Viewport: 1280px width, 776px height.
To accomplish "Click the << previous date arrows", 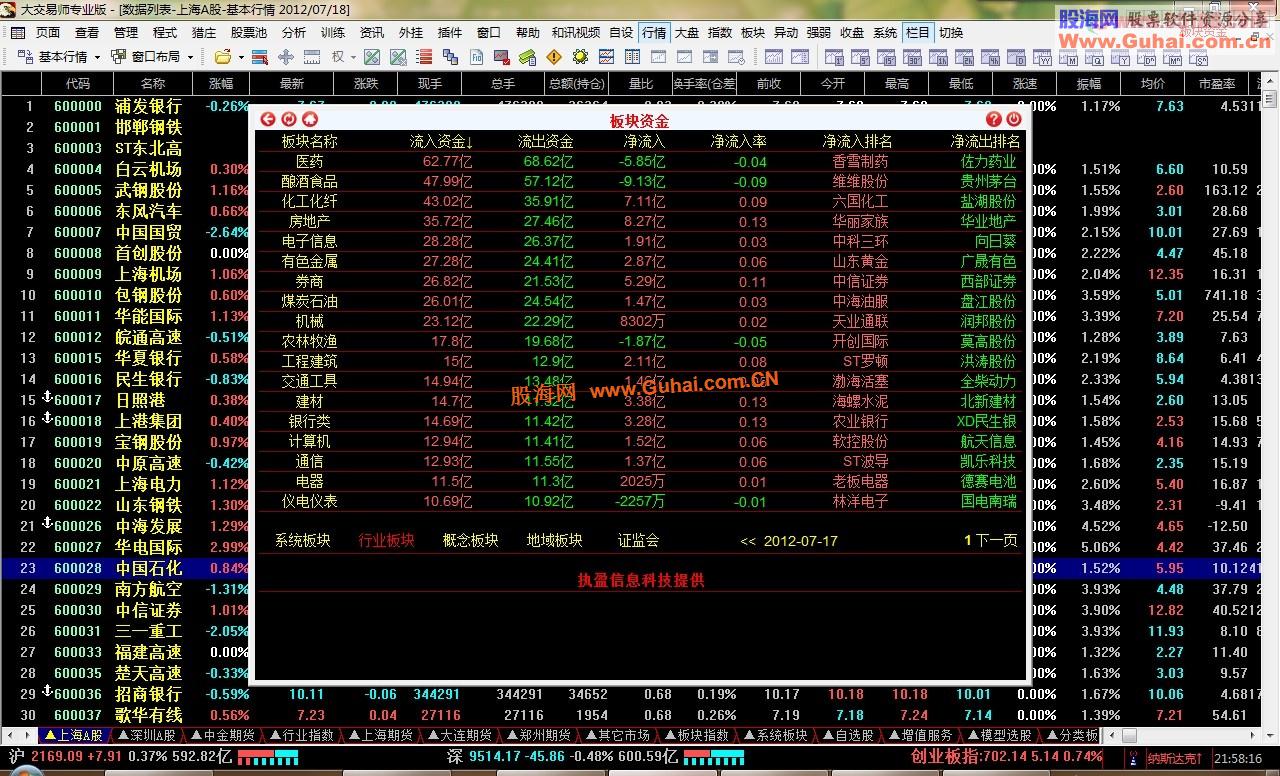I will (748, 541).
